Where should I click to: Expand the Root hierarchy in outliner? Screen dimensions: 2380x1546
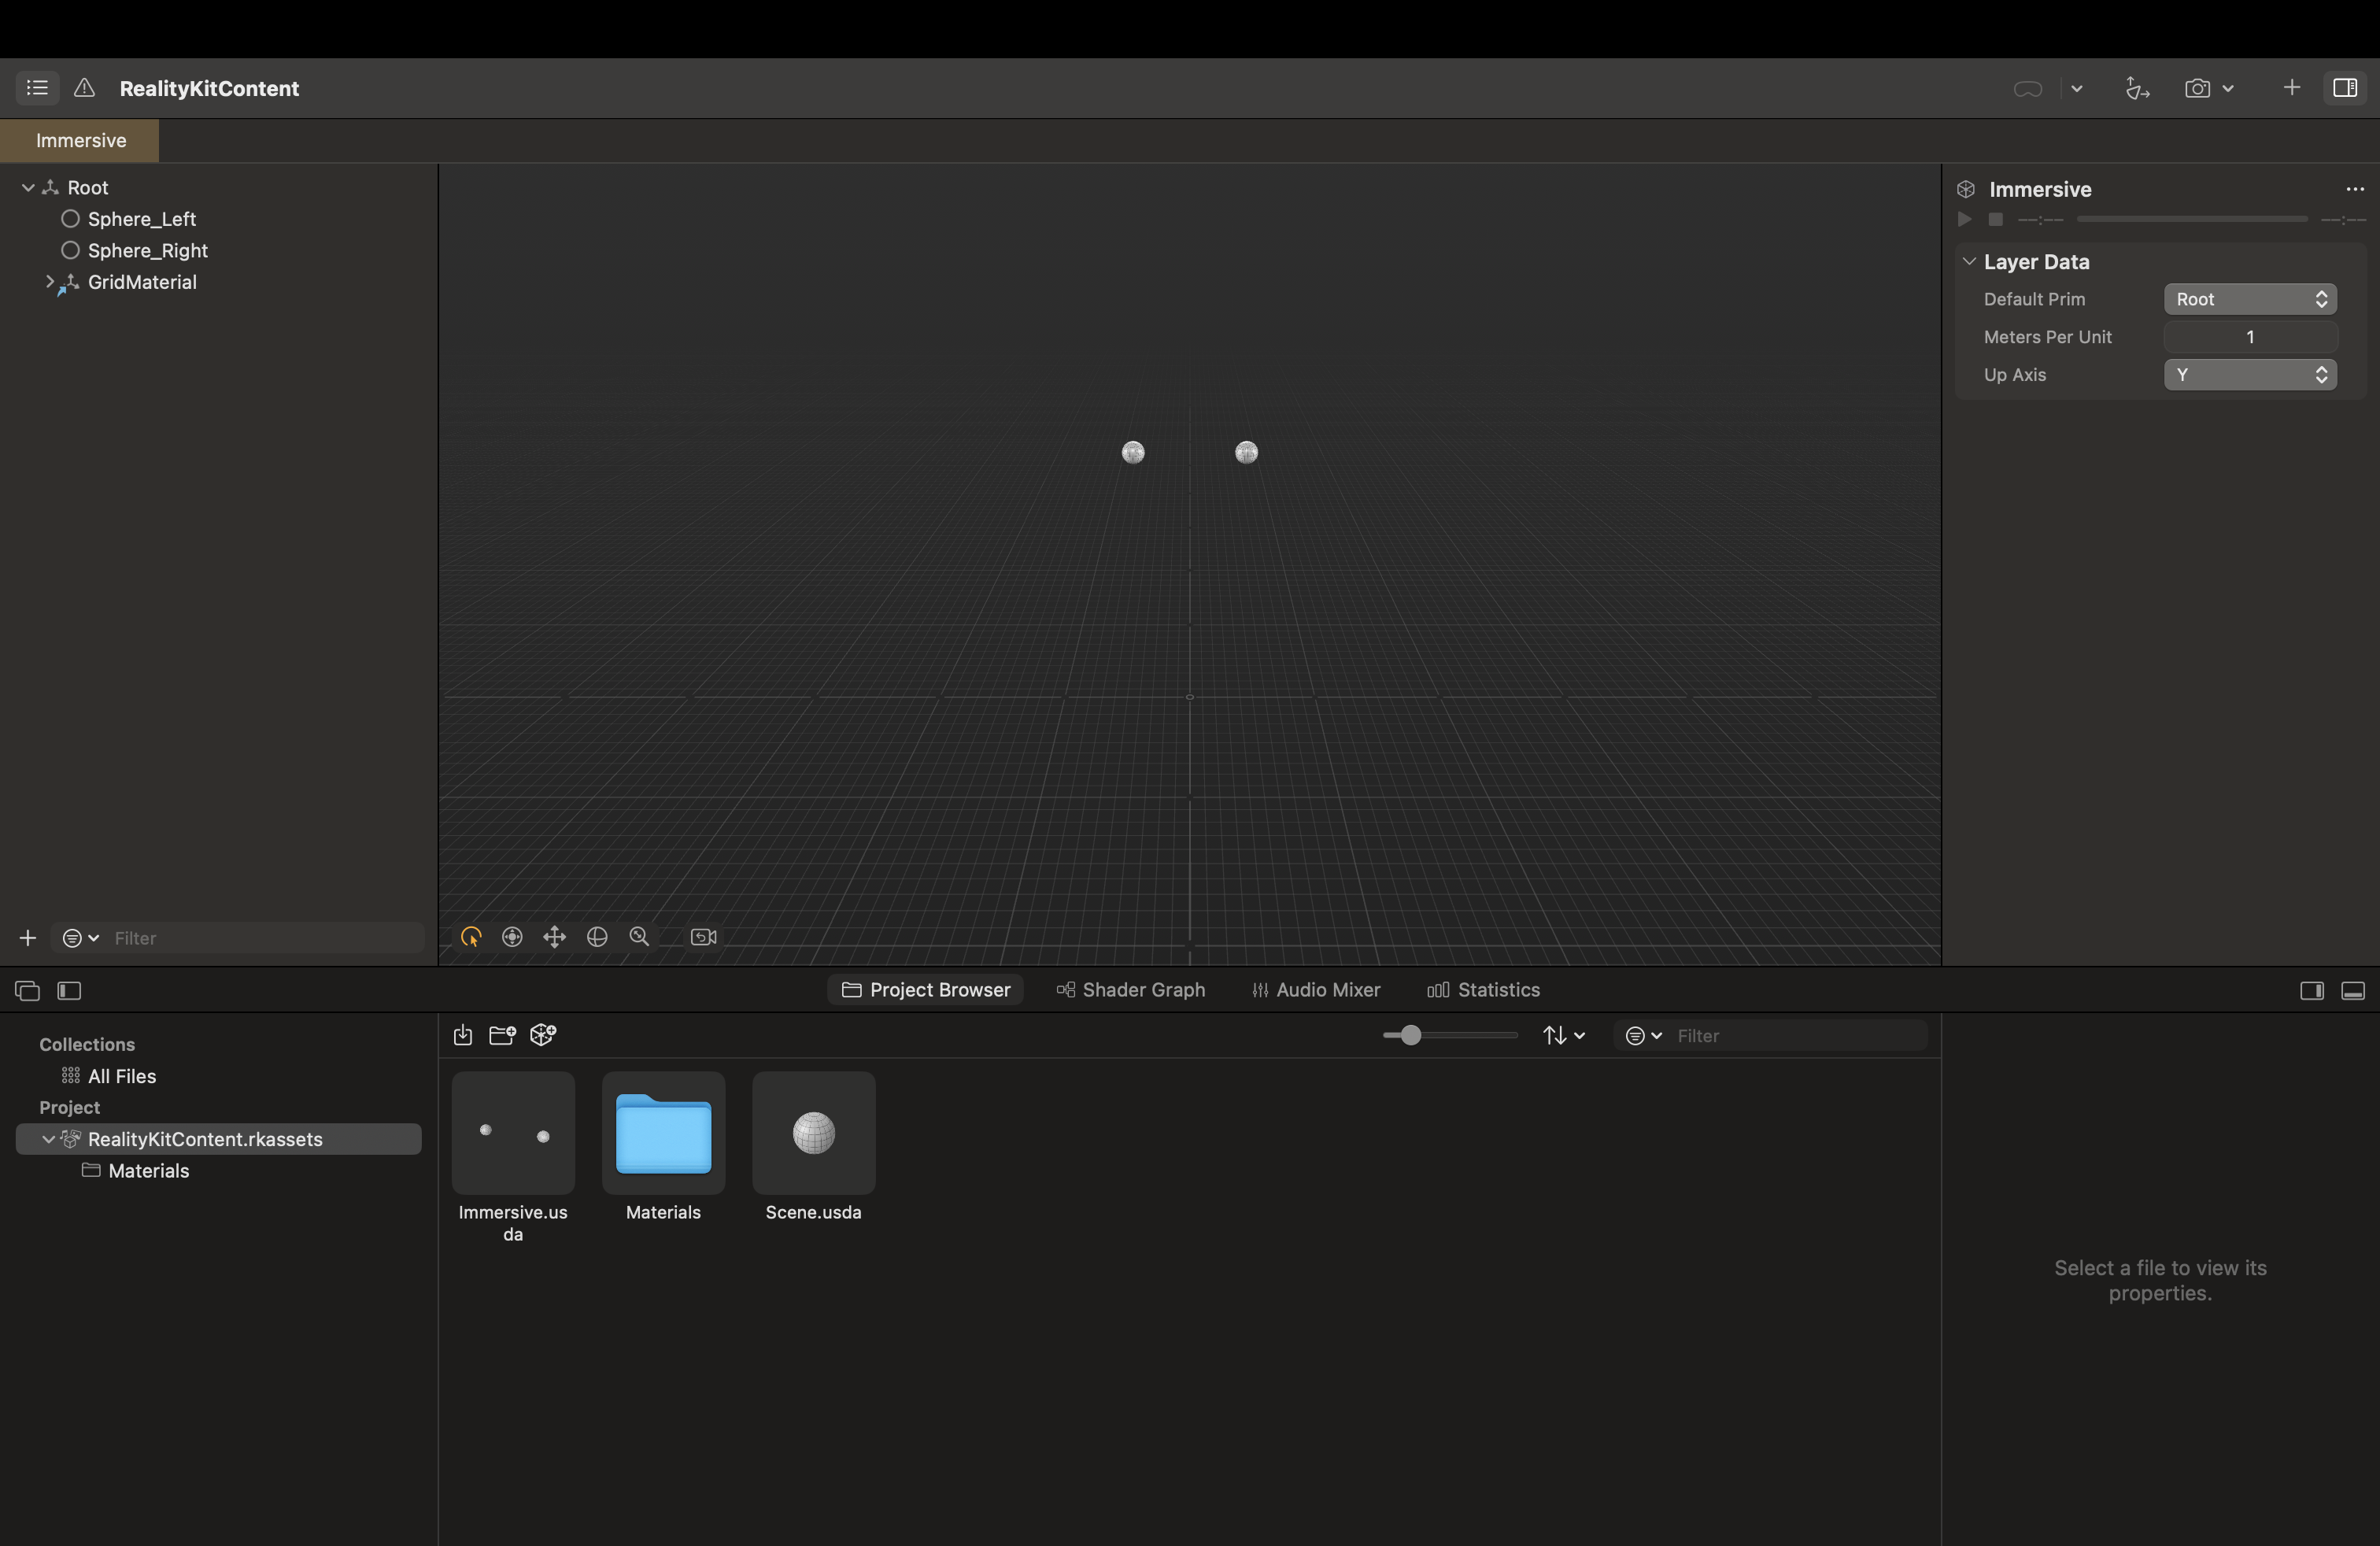point(24,187)
